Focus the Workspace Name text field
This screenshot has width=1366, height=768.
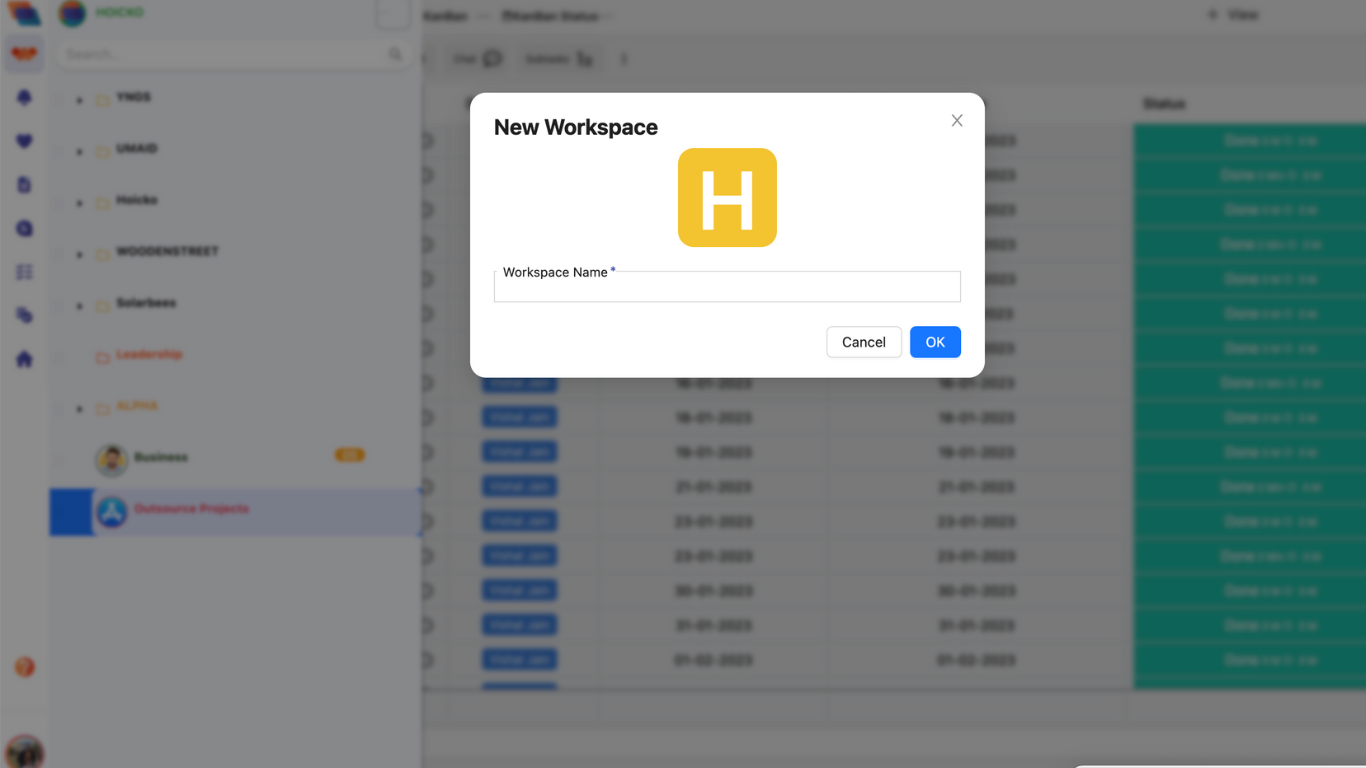(727, 288)
